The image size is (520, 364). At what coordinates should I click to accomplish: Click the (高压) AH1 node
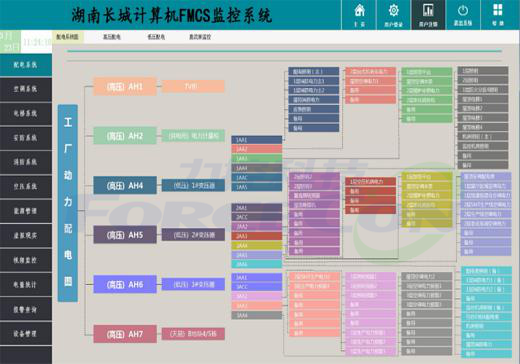[125, 87]
